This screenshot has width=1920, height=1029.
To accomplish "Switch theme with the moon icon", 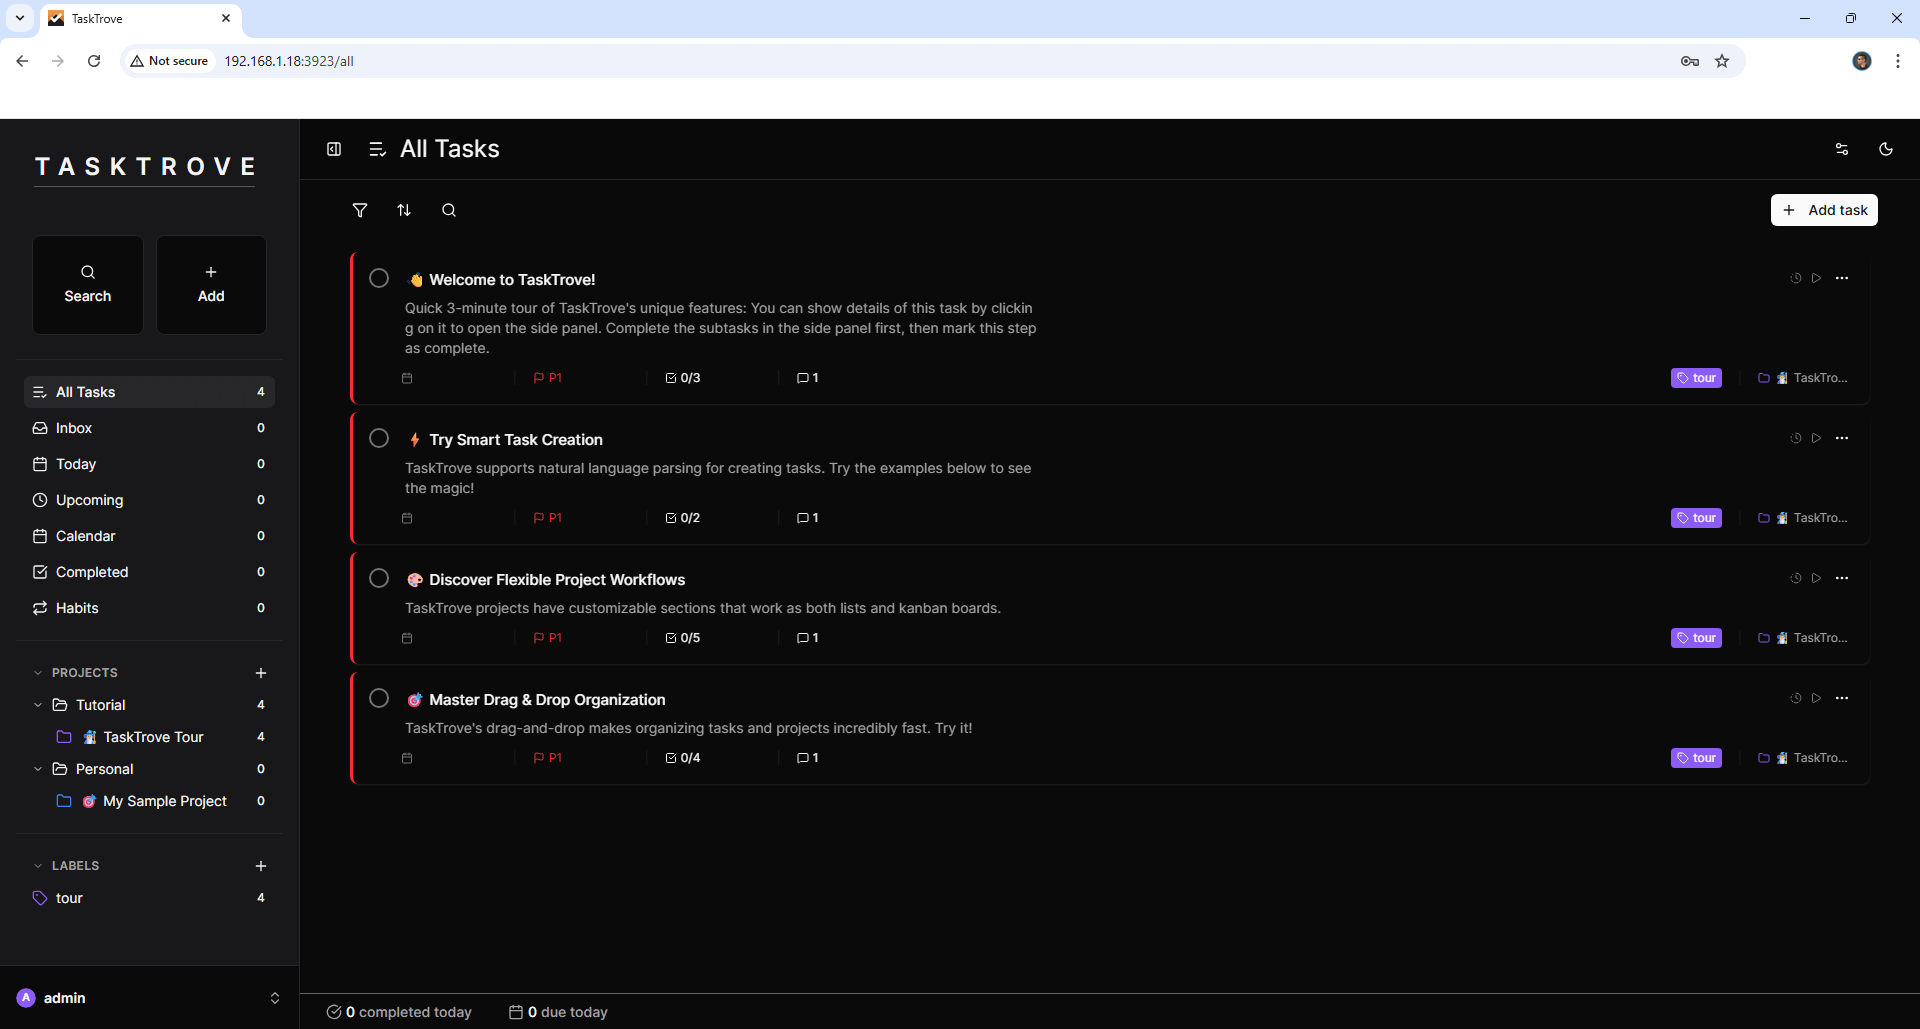I will coord(1885,149).
